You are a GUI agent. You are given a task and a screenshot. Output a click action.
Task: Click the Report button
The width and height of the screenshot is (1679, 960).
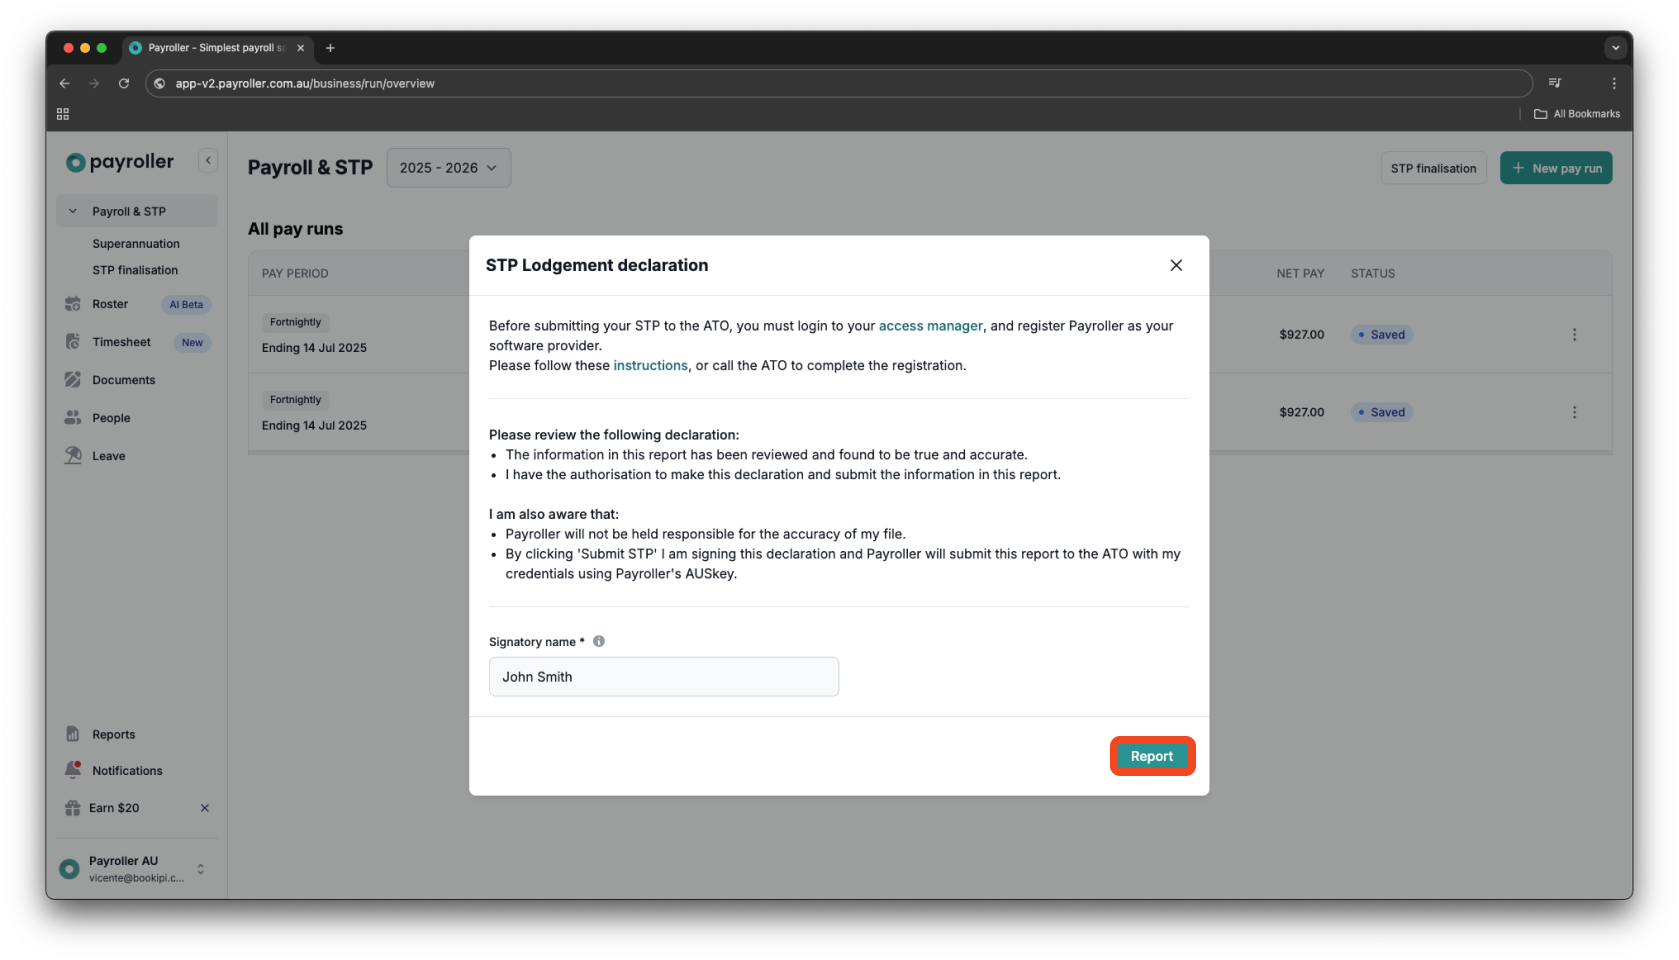click(x=1151, y=756)
